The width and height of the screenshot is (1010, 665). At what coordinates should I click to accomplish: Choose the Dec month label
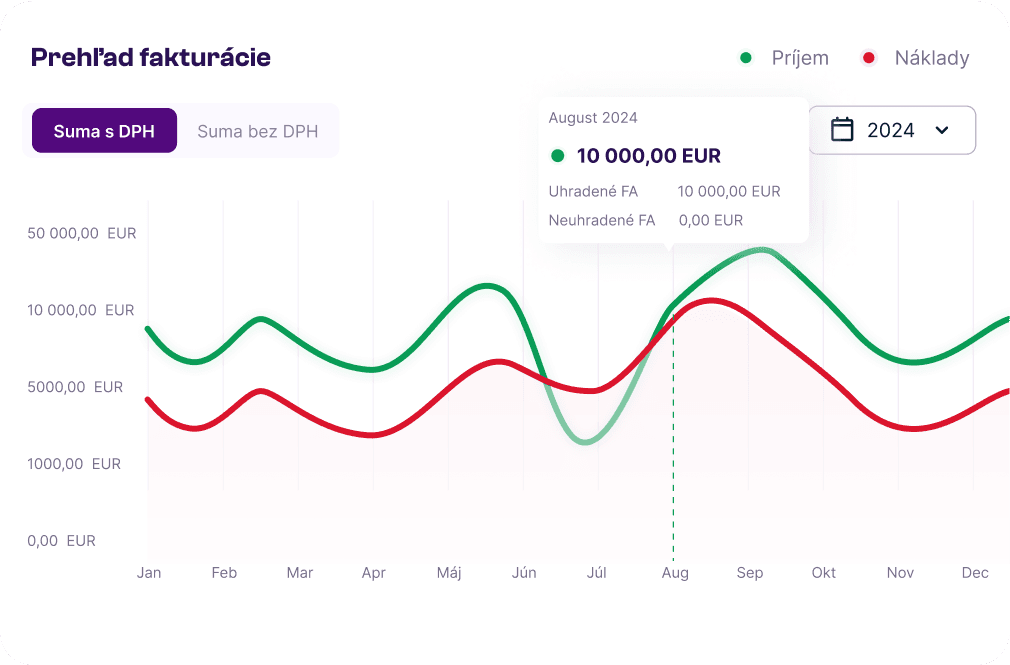[x=975, y=573]
